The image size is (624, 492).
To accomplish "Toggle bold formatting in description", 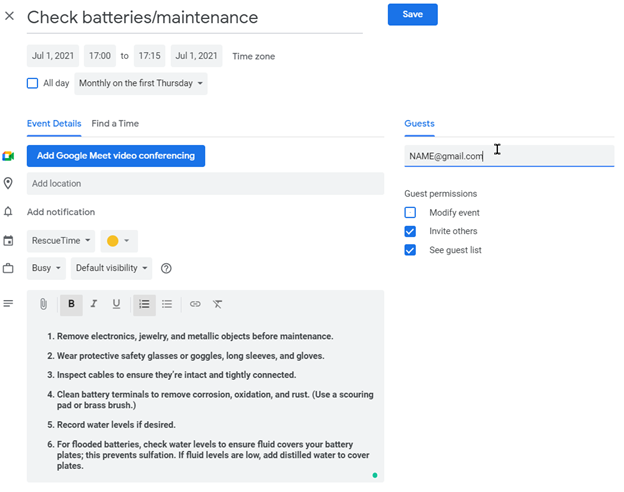I will (71, 304).
